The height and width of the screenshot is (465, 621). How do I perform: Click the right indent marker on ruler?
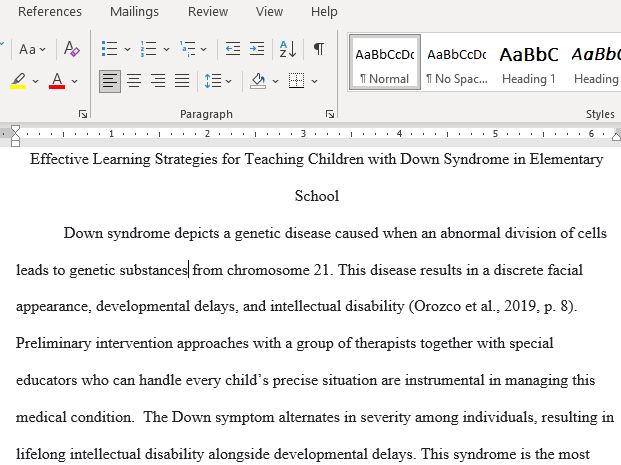point(616,137)
